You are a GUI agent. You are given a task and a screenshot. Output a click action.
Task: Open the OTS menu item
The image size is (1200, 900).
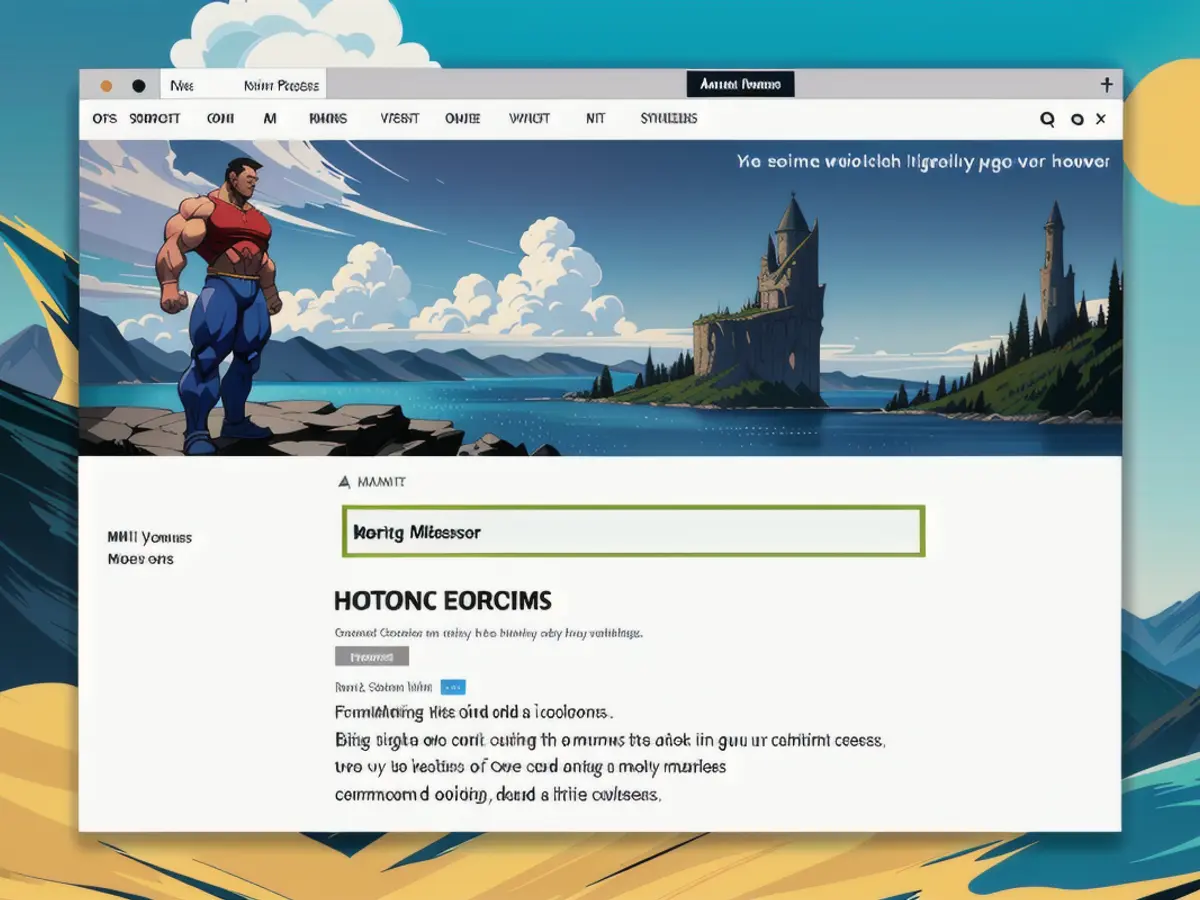click(x=104, y=118)
